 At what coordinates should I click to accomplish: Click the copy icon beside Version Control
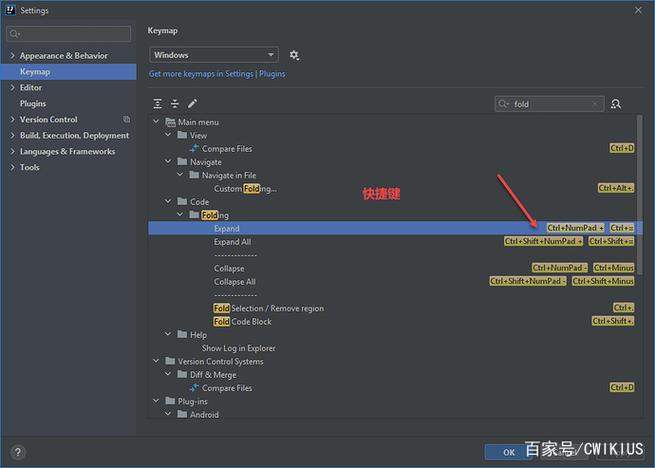click(126, 120)
